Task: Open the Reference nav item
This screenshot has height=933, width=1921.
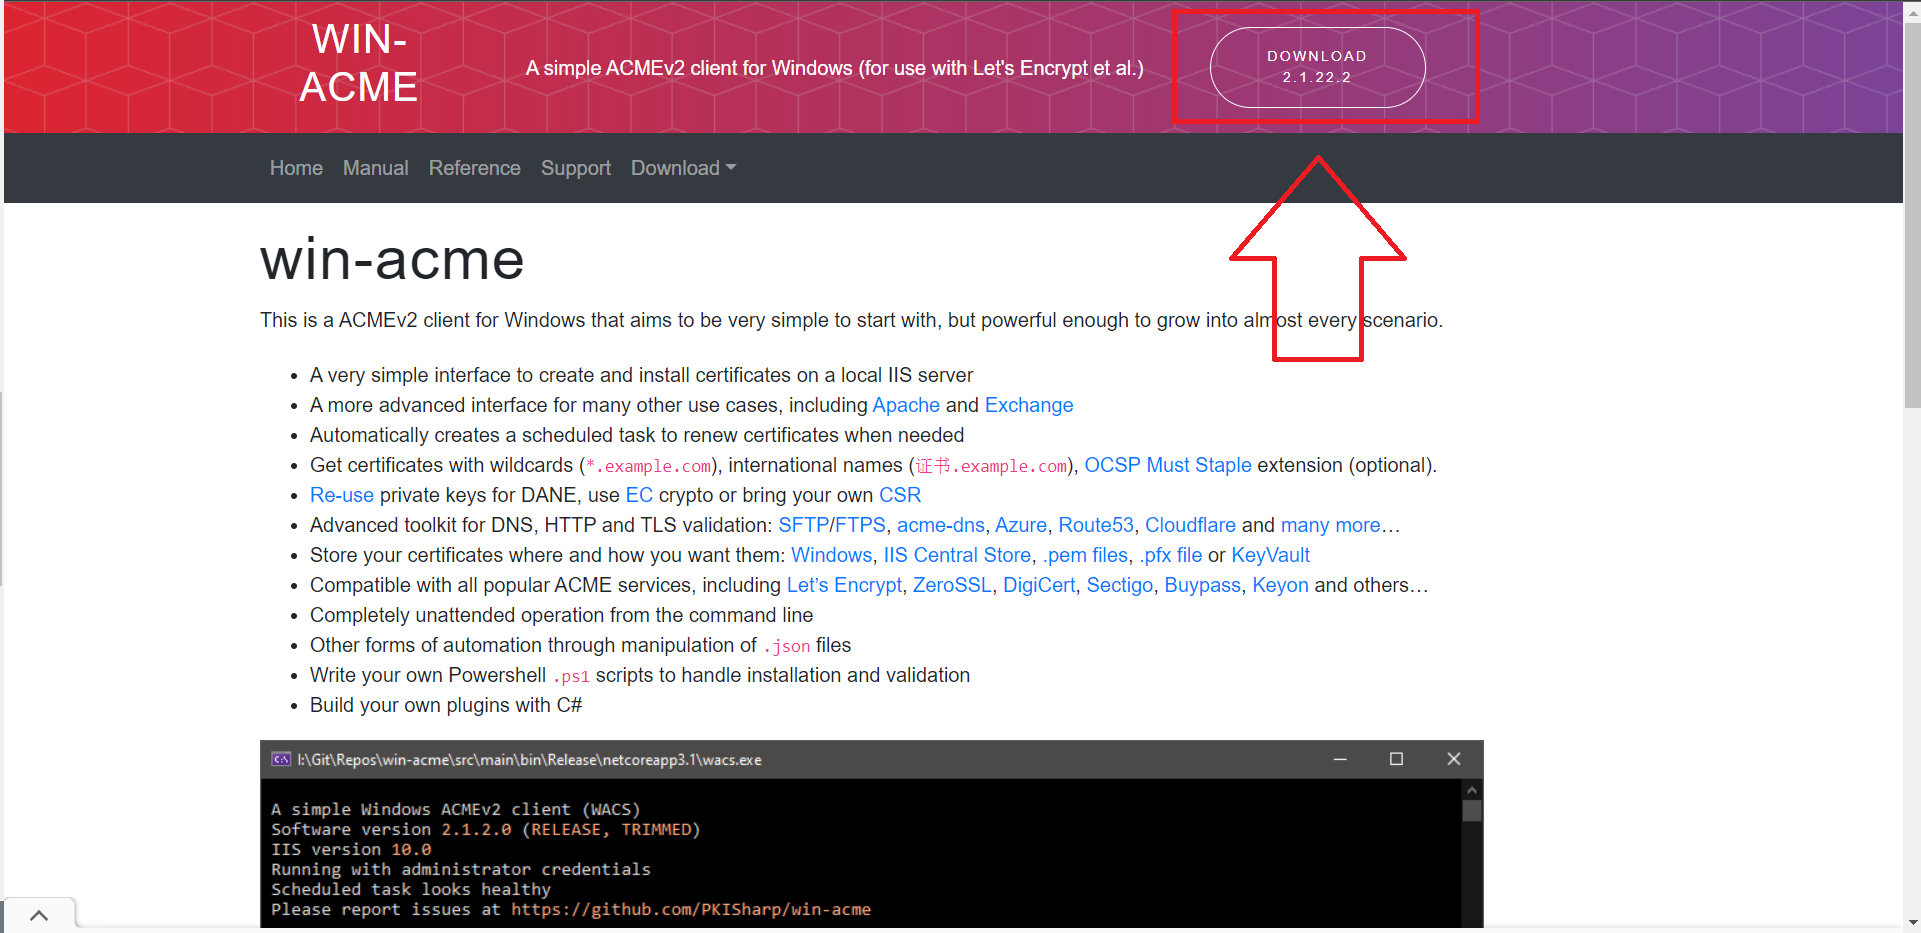Action: (475, 168)
